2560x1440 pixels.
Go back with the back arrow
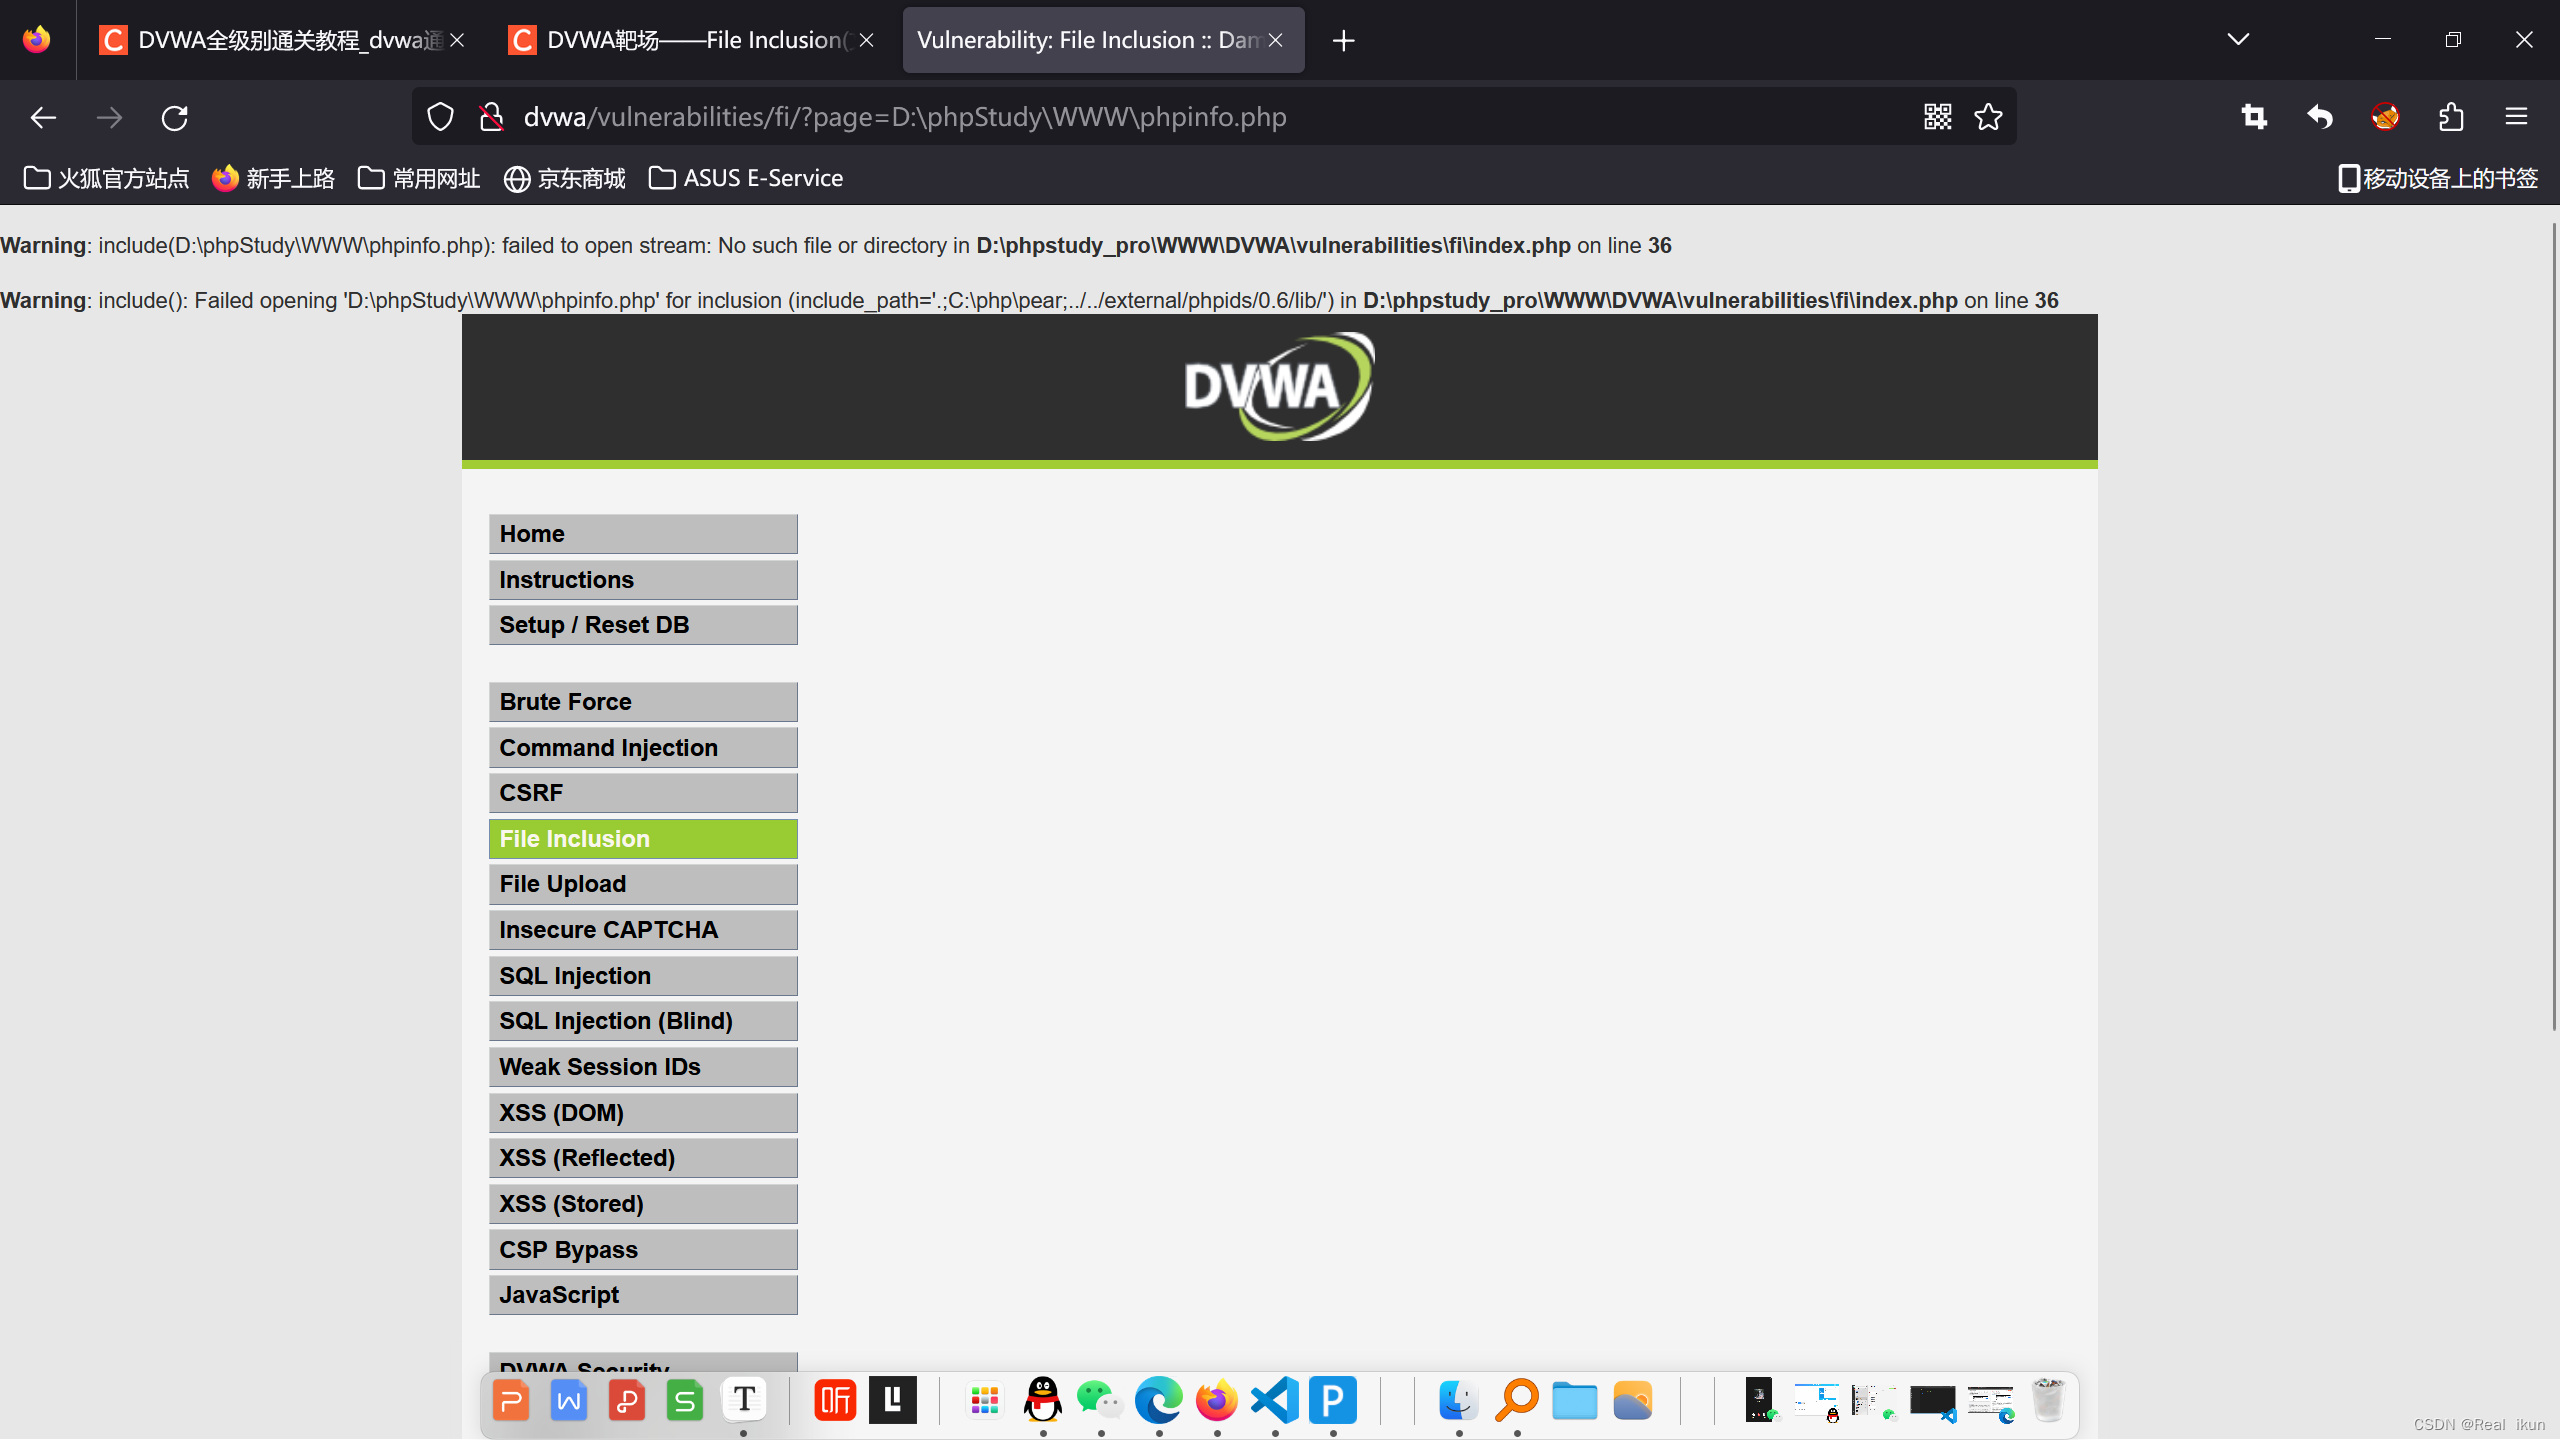pos(43,118)
